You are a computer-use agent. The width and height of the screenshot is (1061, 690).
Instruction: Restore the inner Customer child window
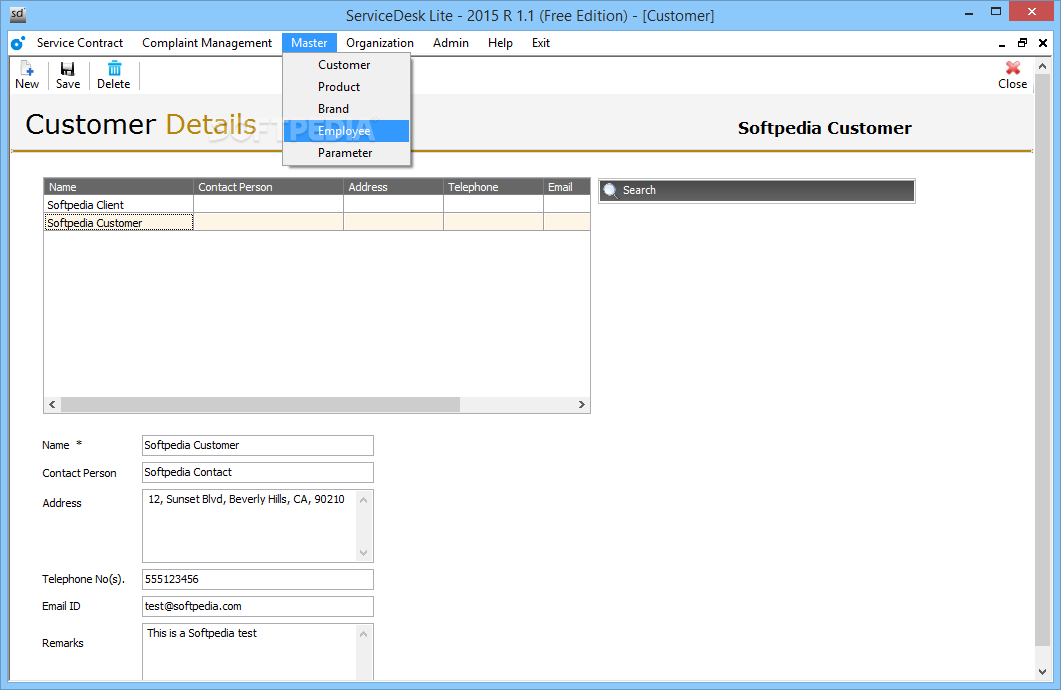1022,43
